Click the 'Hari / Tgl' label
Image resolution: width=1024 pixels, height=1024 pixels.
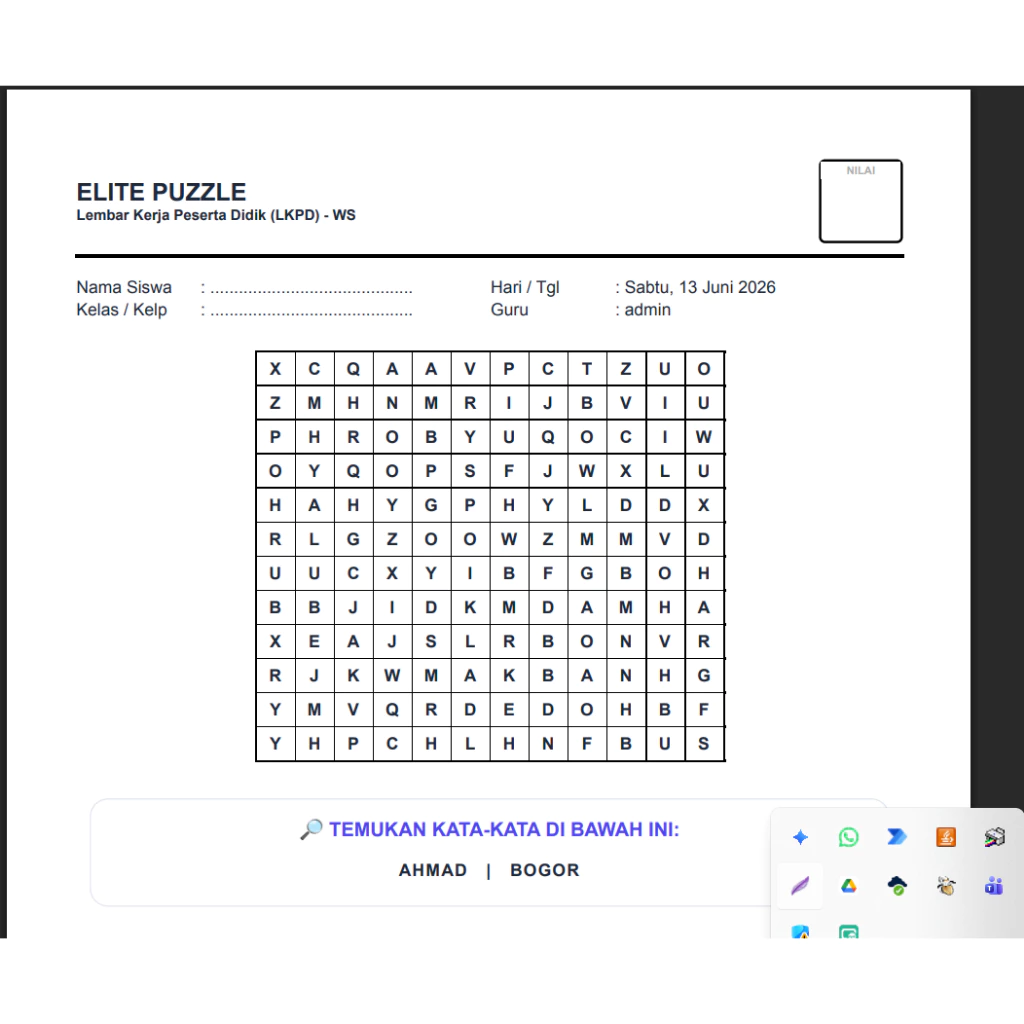[525, 287]
